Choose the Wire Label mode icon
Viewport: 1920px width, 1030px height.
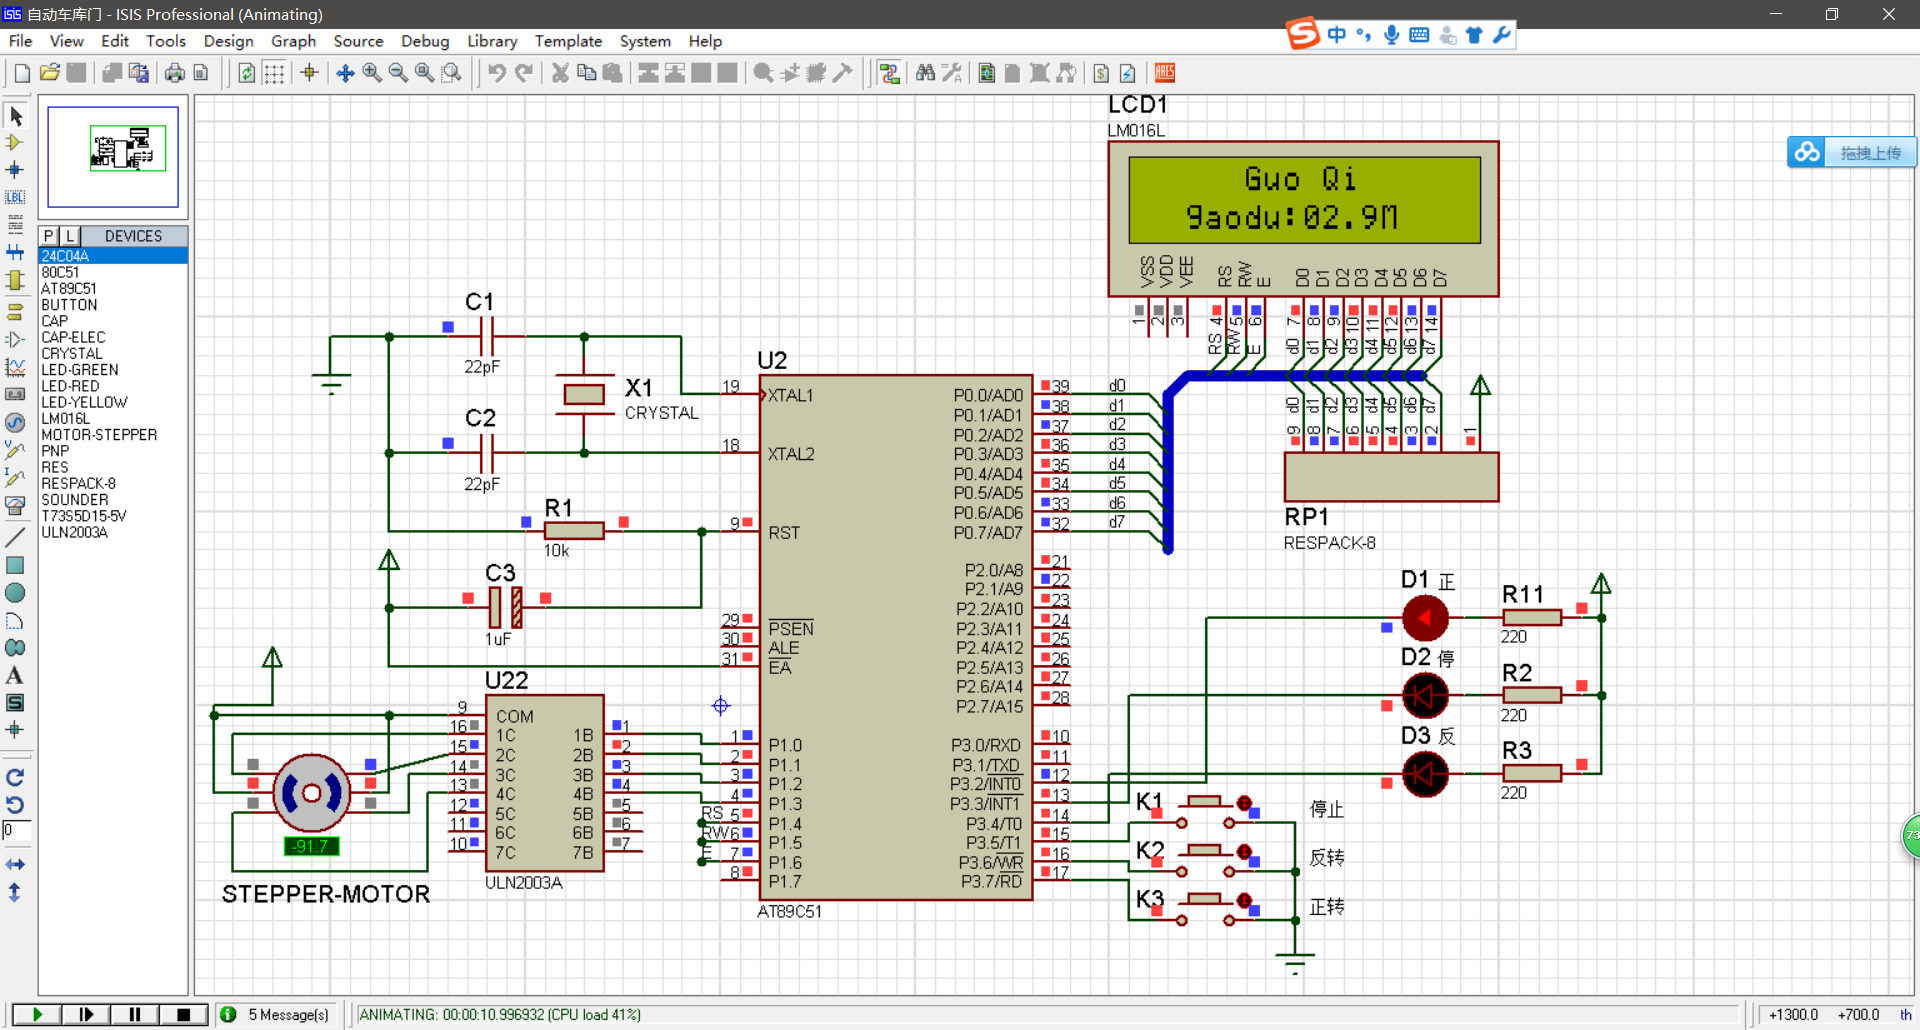pos(15,197)
